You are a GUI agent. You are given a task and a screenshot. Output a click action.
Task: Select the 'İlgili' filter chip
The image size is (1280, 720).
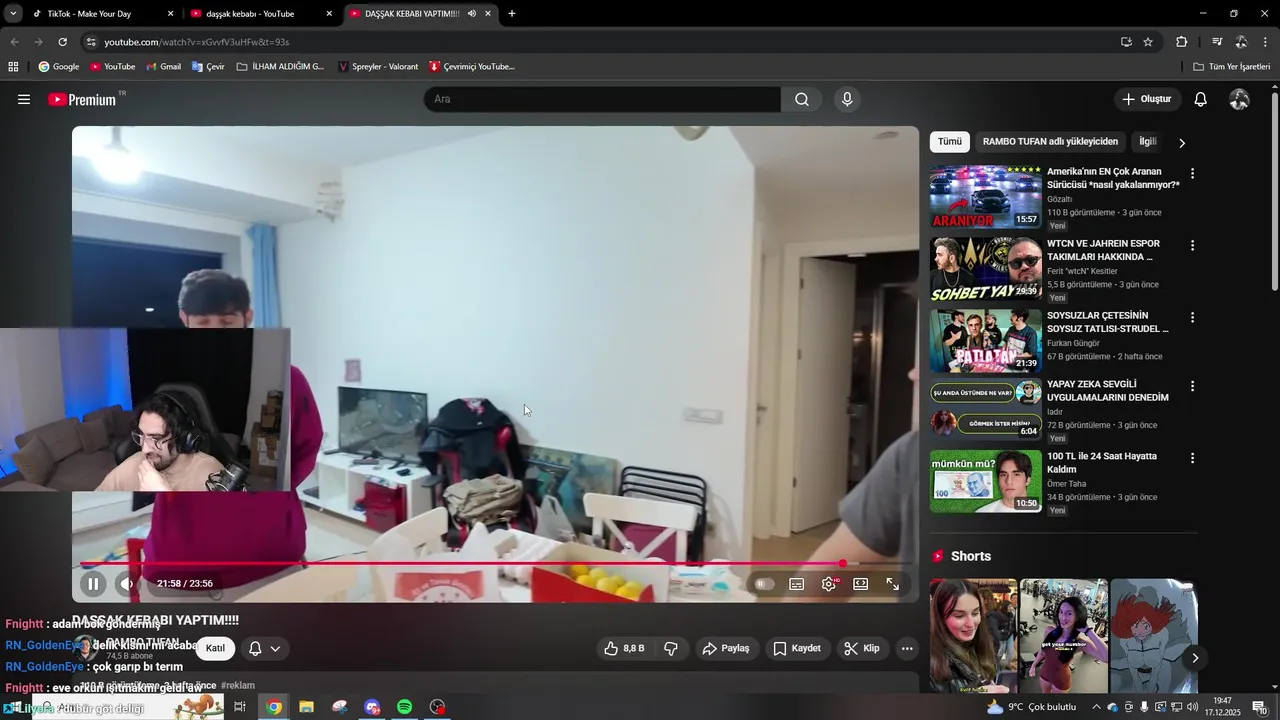1148,142
